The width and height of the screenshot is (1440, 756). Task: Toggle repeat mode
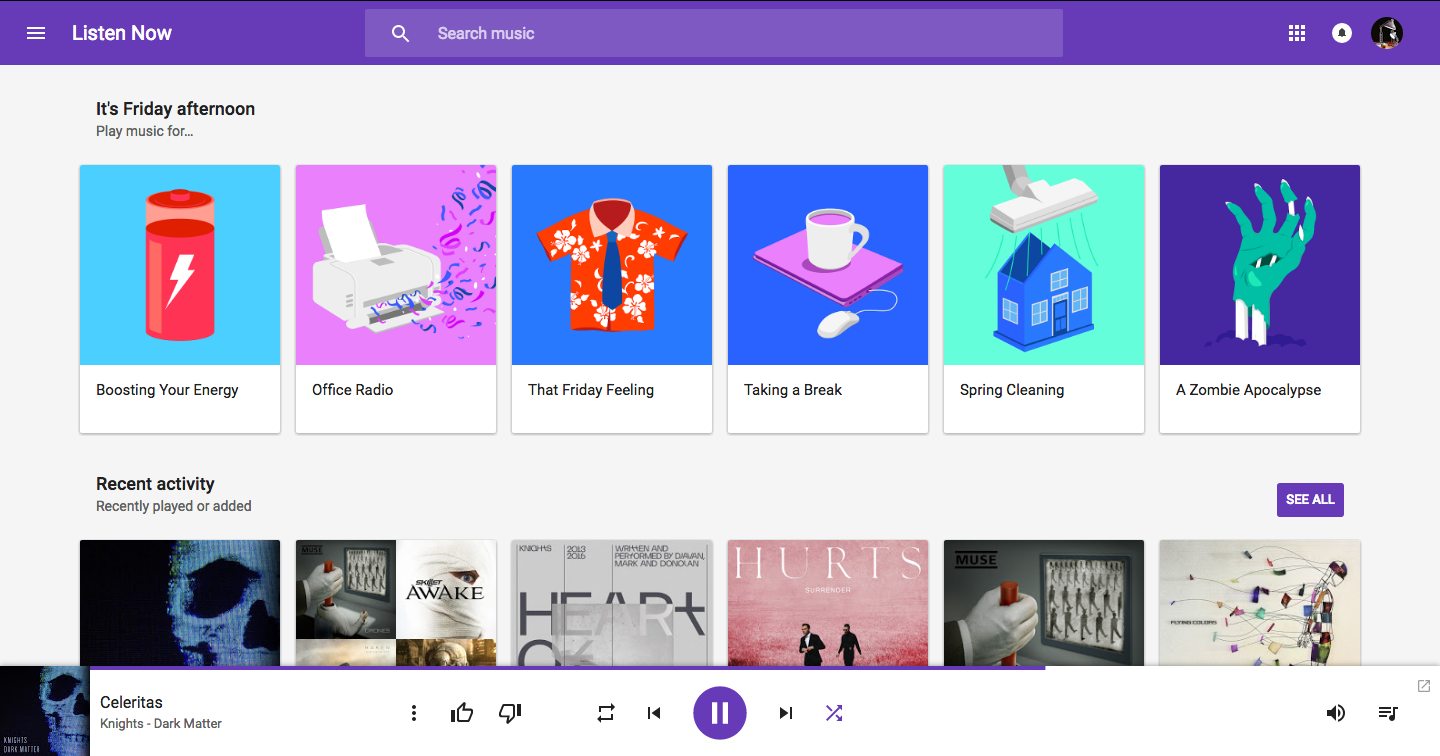click(606, 713)
